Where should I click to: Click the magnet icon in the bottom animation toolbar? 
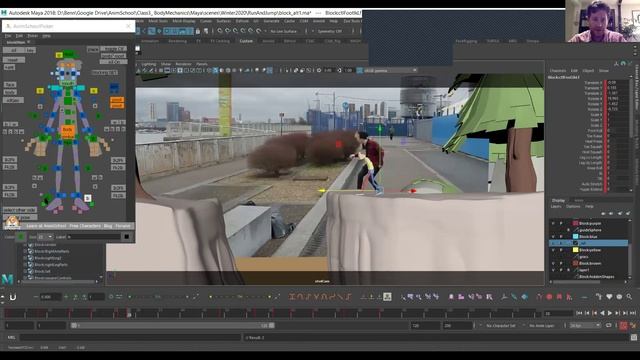12,297
